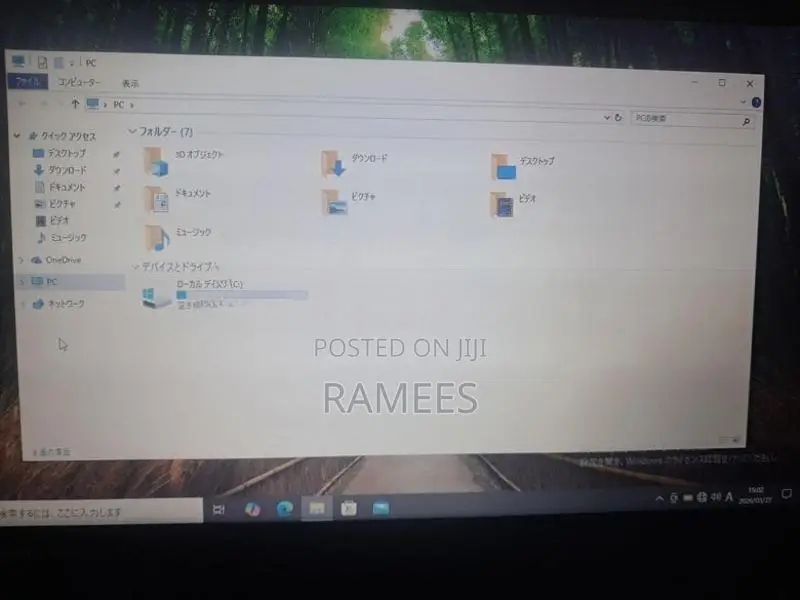Click the properties icon in quick access toolbar

tap(42, 62)
